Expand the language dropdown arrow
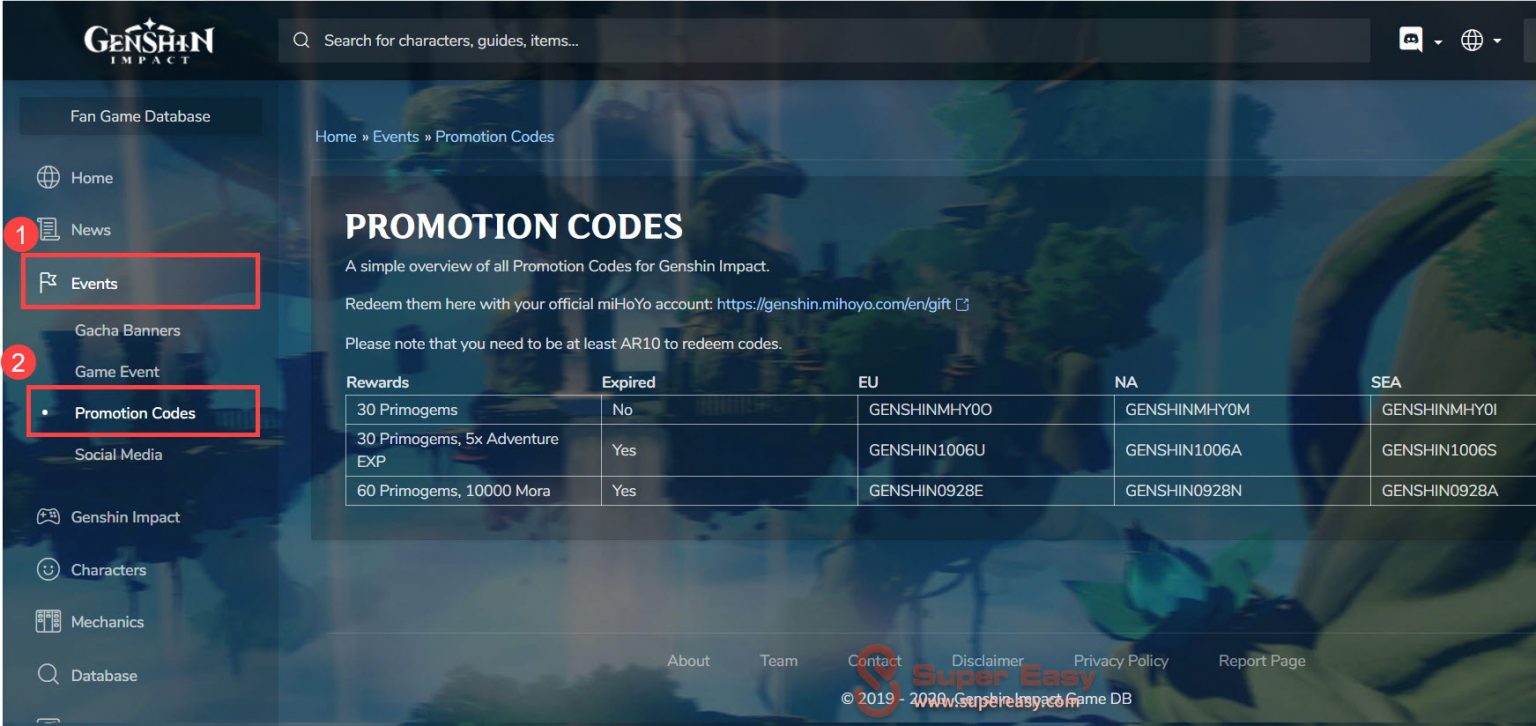This screenshot has height=726, width=1536. click(x=1497, y=42)
